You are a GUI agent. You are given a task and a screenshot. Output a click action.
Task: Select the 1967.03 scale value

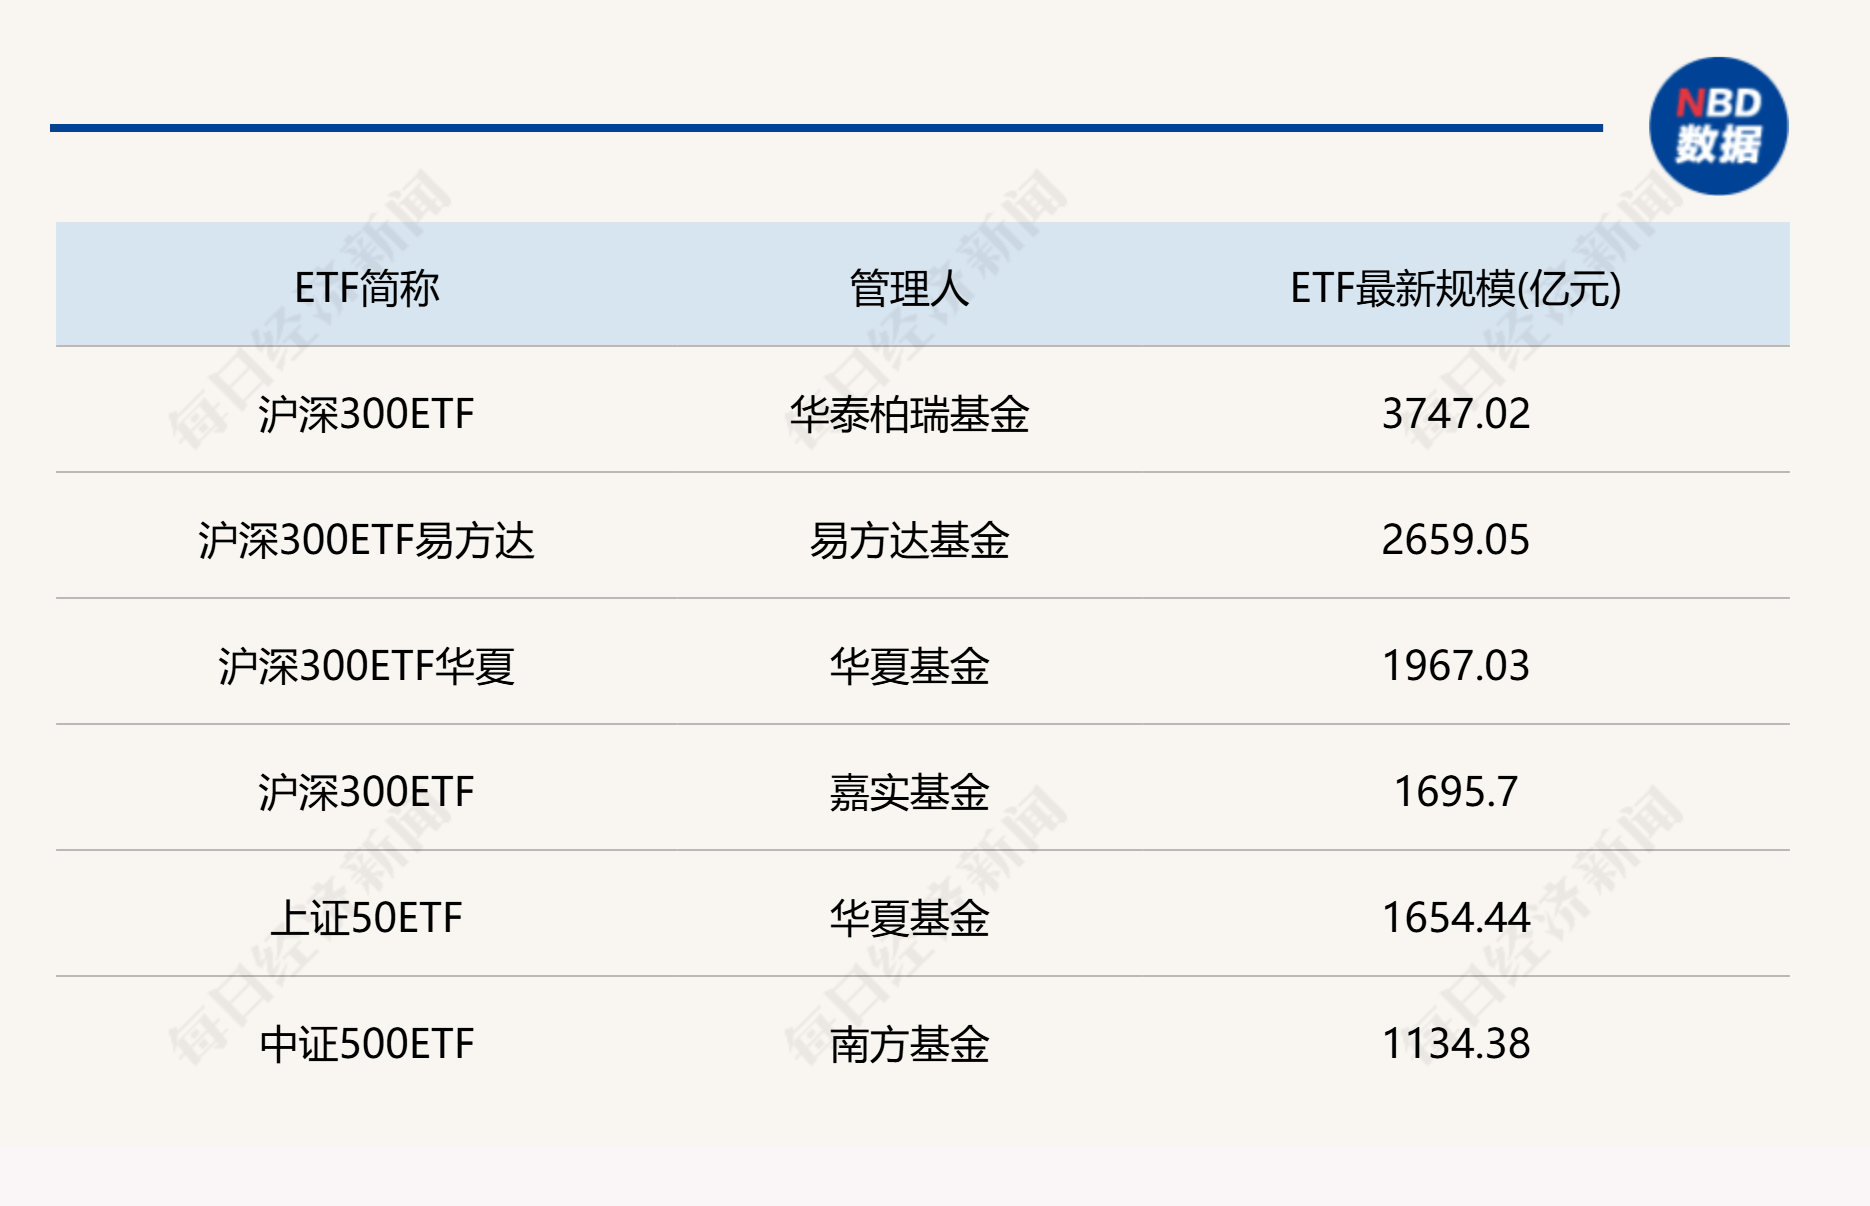[x=1455, y=666]
